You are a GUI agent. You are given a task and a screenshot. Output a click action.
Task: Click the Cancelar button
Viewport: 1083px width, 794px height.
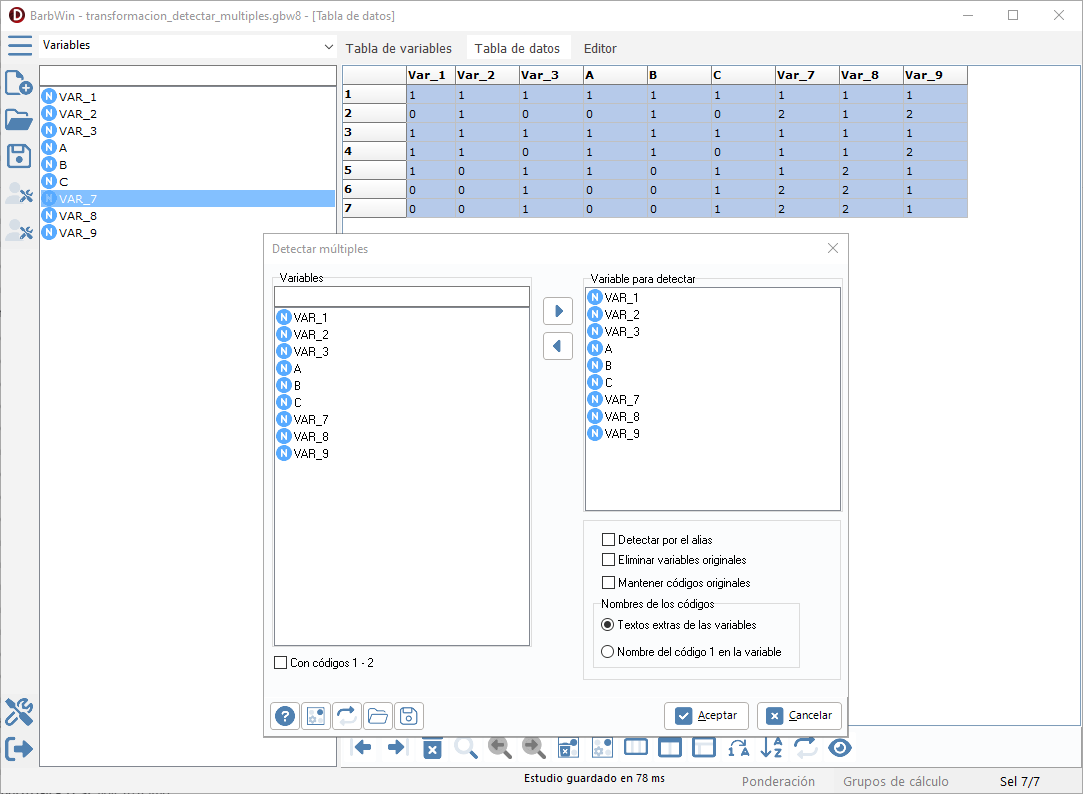pos(799,716)
